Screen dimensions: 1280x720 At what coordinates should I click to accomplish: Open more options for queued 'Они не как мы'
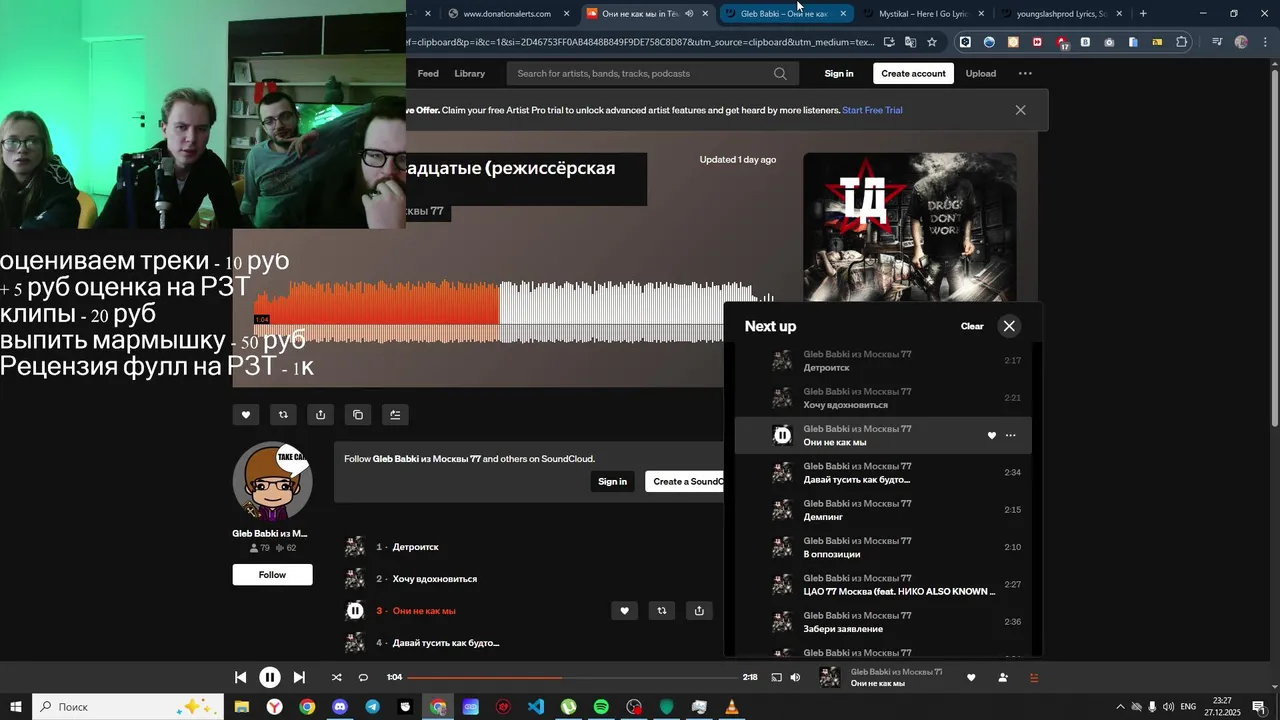1010,435
